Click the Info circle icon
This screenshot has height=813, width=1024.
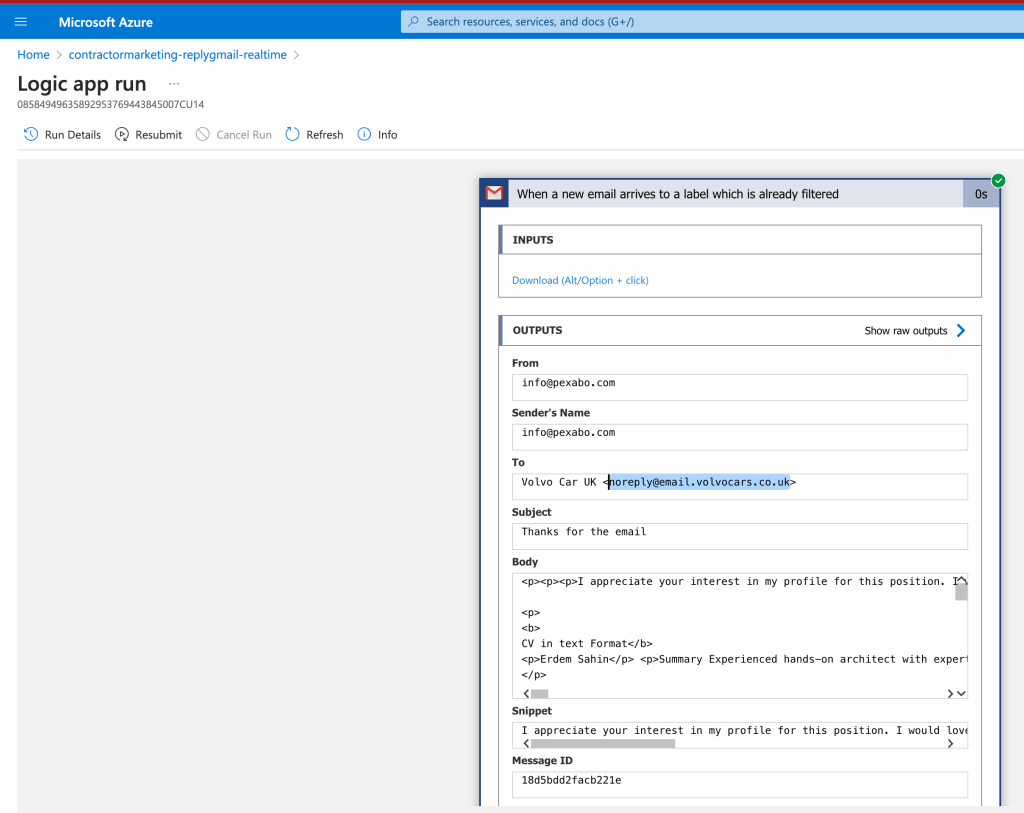pos(364,135)
